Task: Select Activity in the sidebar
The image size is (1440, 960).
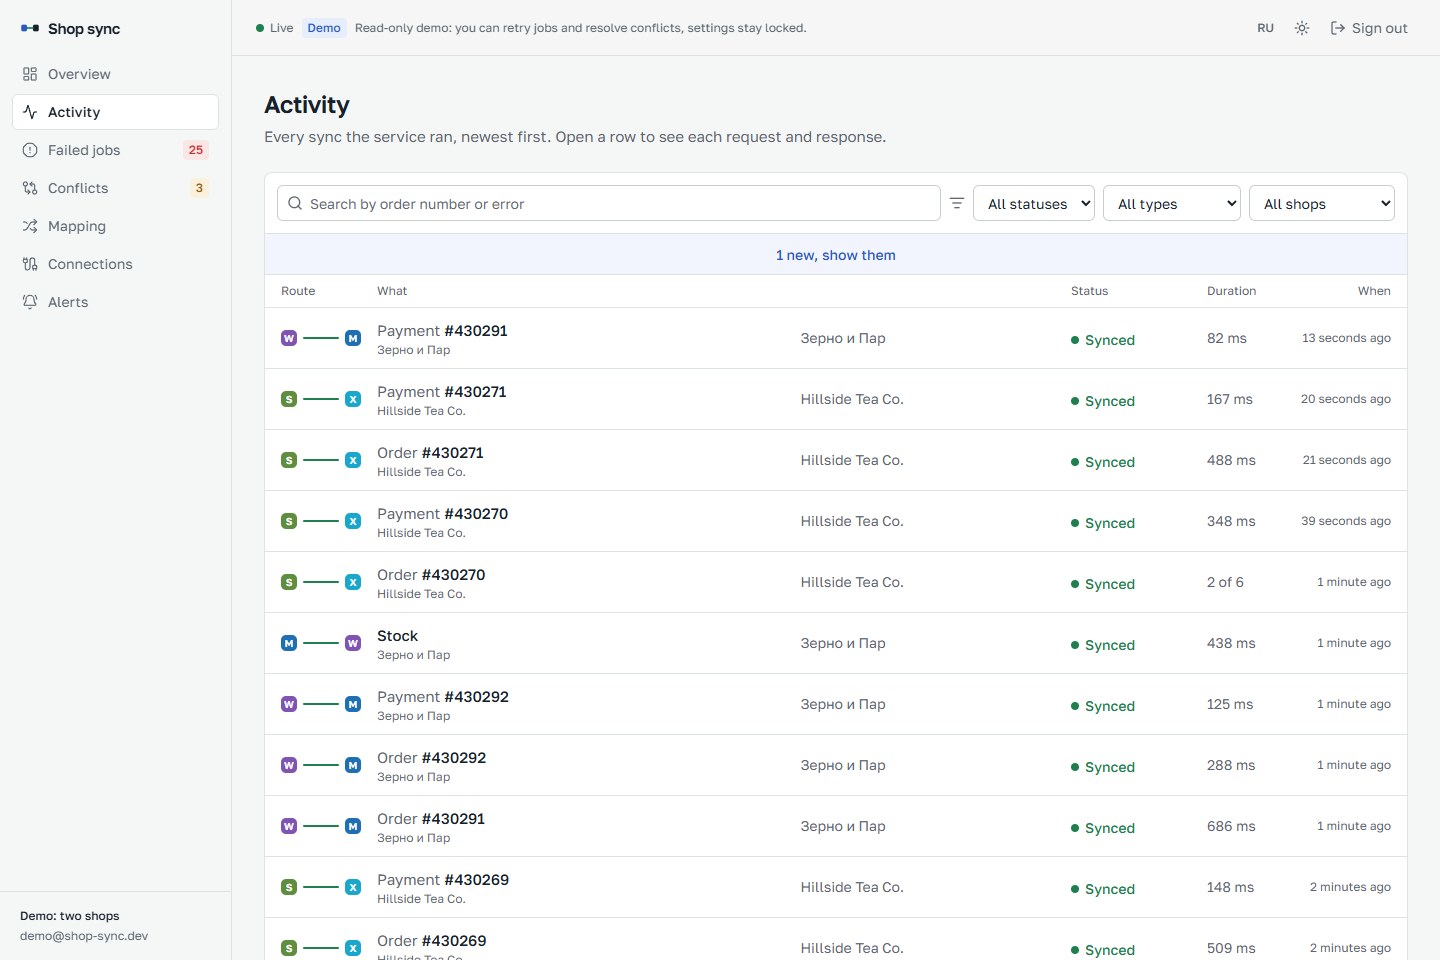Action: [115, 112]
